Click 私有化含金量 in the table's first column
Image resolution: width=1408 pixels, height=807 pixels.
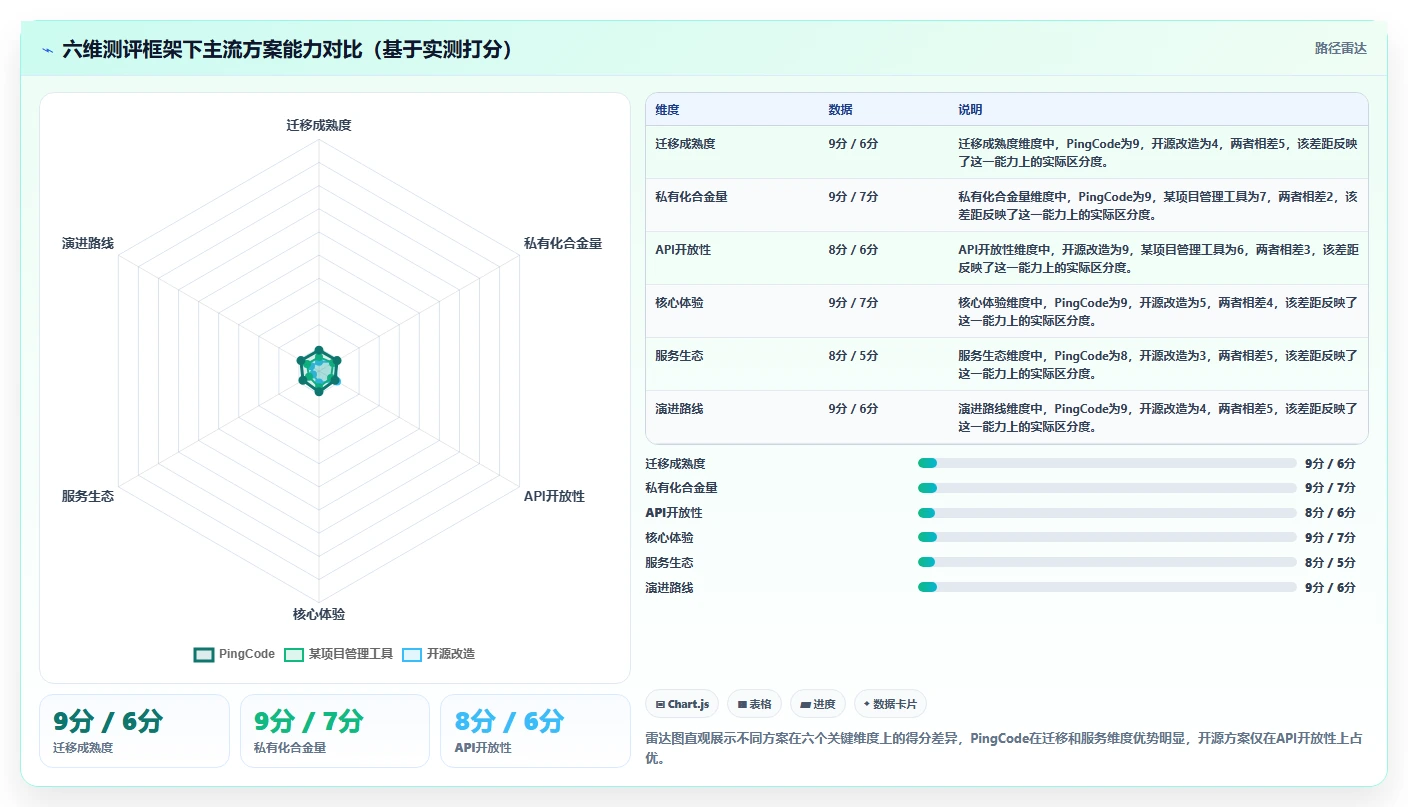coord(691,197)
